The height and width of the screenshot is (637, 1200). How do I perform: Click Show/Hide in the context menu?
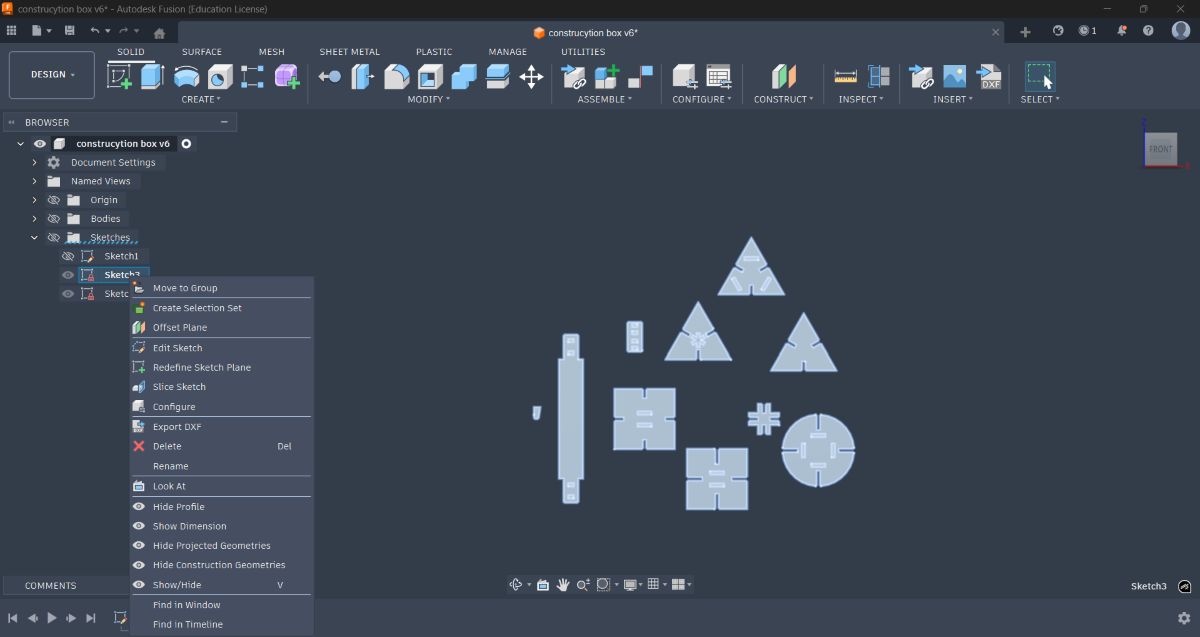[x=175, y=584]
